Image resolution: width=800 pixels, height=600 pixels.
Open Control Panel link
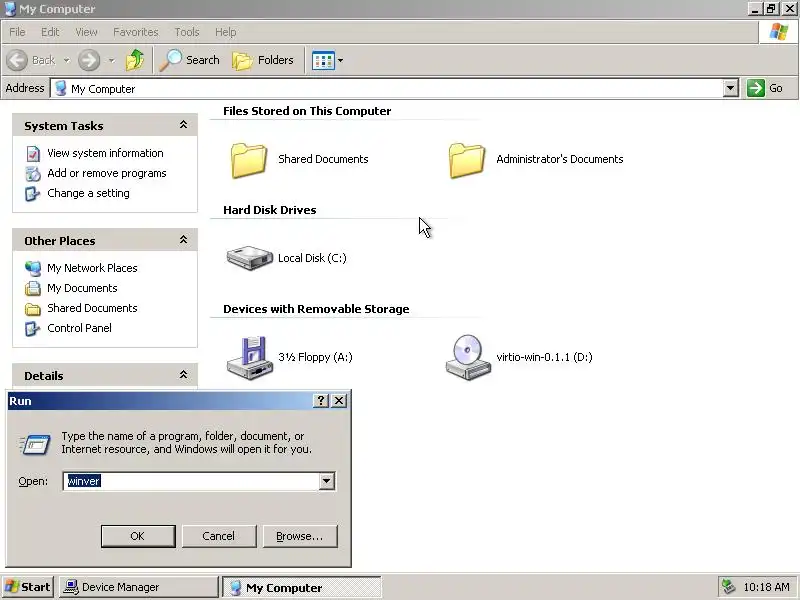point(79,328)
